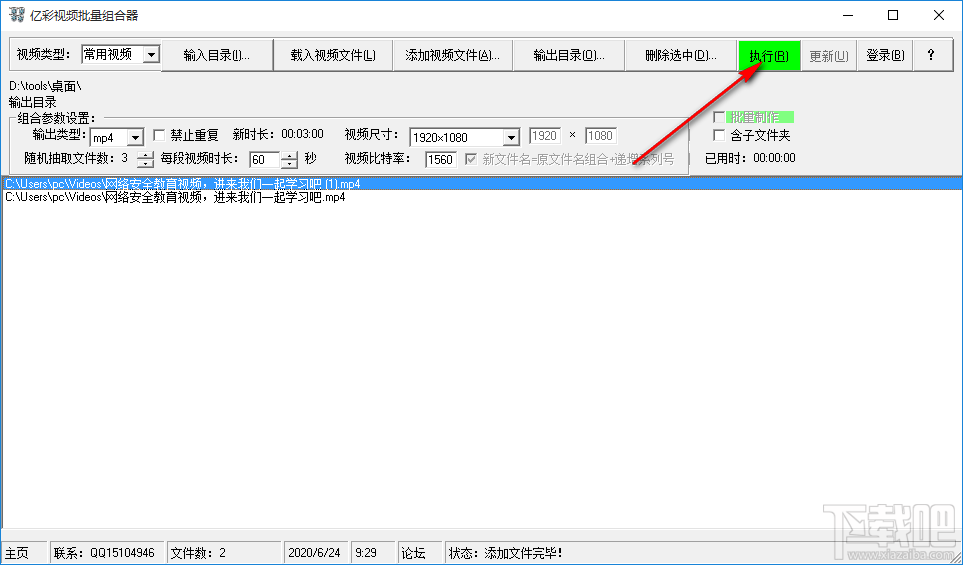
Task: Open the 视频尺寸 1920×1080 dropdown
Action: 511,137
